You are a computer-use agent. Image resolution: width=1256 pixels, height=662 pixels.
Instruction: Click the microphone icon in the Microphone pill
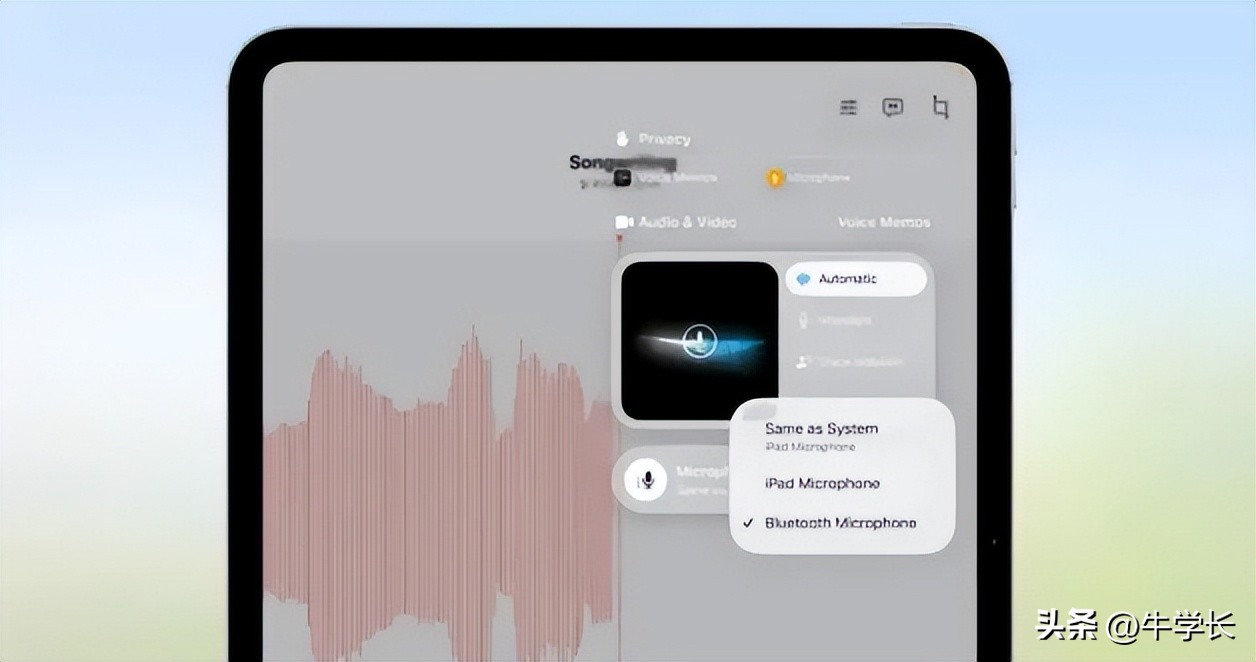tap(648, 479)
